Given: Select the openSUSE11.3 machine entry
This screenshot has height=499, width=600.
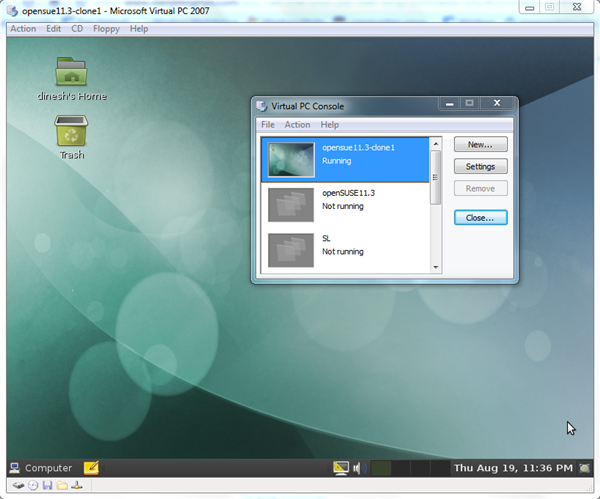Looking at the screenshot, I should (x=346, y=205).
